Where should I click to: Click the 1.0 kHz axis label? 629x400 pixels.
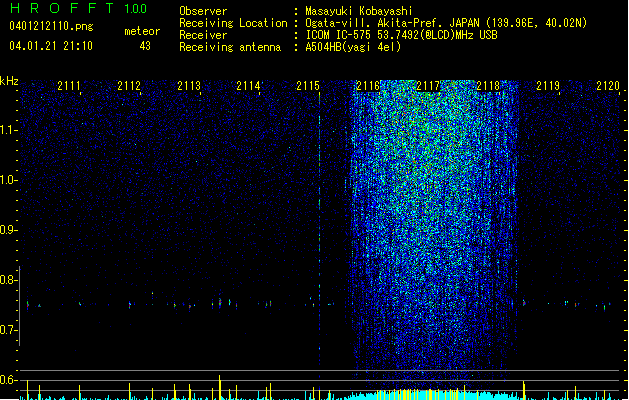pos(9,180)
